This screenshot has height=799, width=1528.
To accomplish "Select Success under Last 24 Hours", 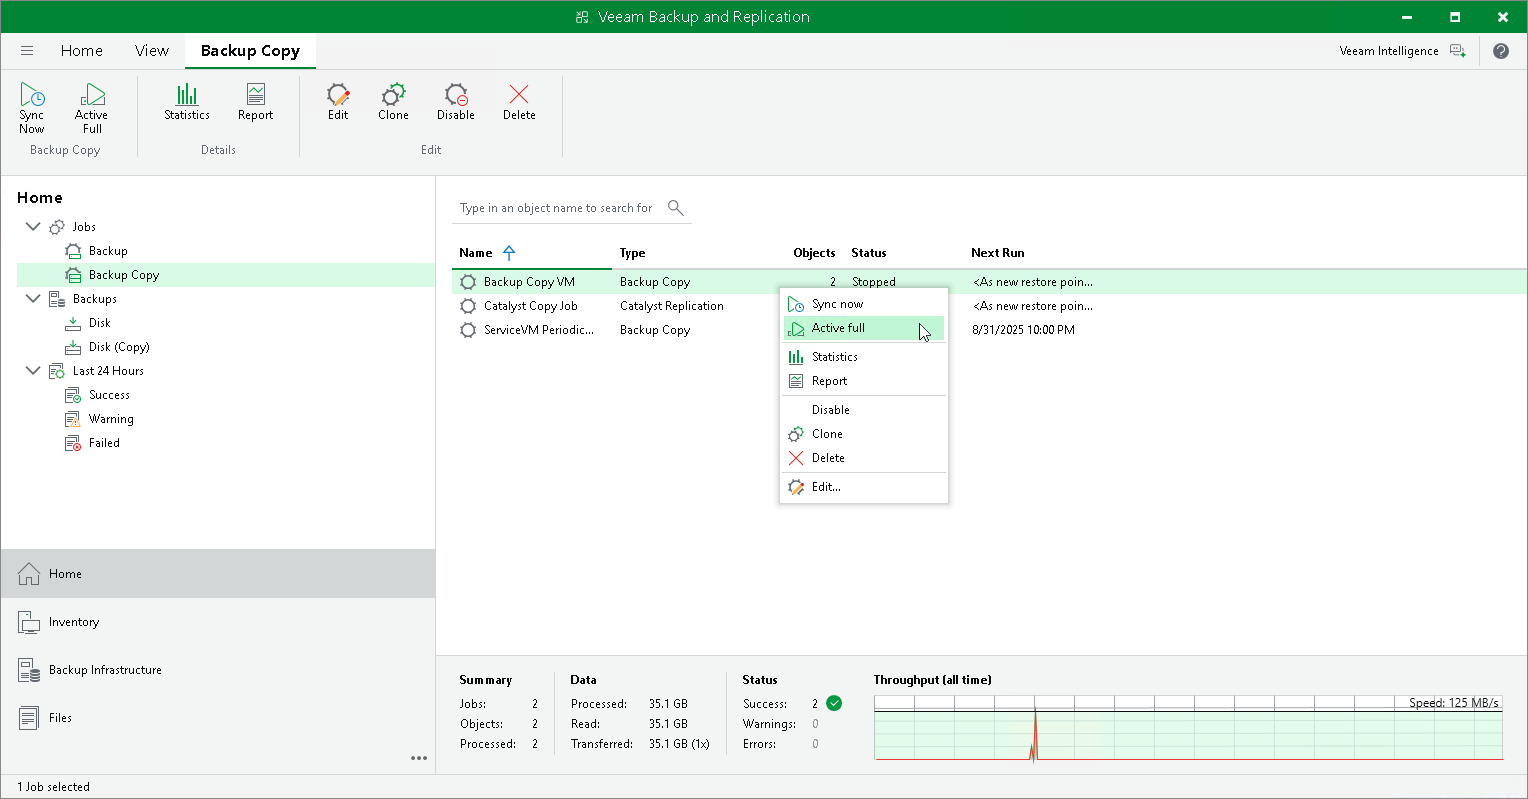I will tap(109, 395).
